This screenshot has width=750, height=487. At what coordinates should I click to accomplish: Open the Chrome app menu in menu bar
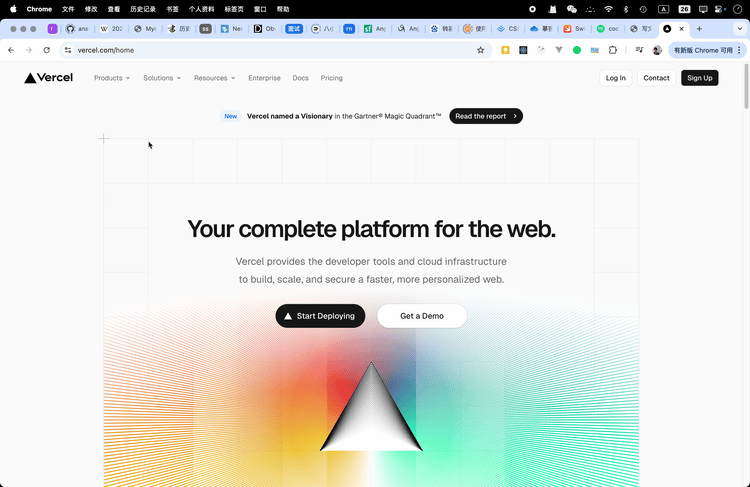click(39, 9)
